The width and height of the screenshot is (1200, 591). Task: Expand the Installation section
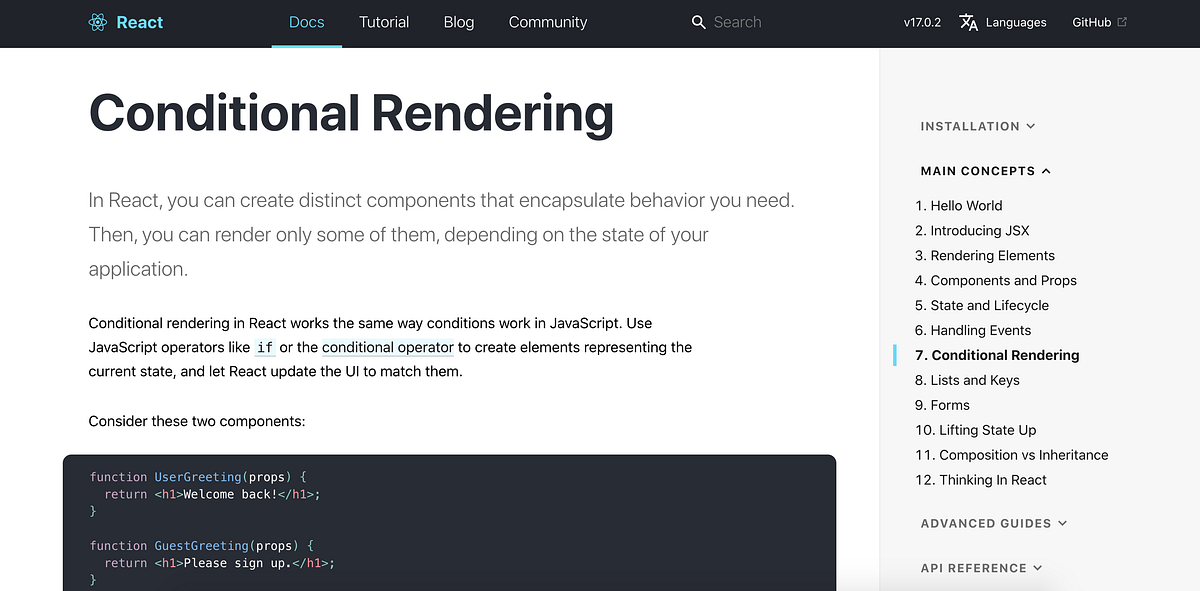pyautogui.click(x=977, y=126)
